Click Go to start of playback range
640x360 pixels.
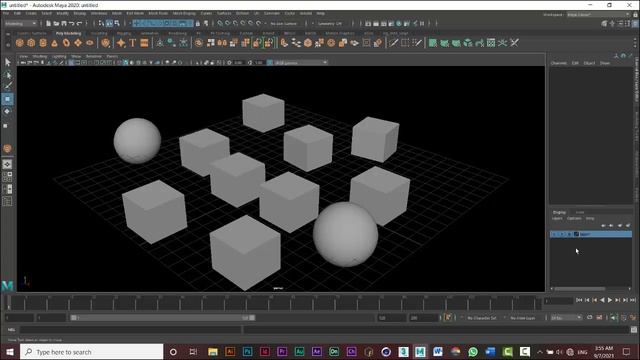tap(579, 300)
